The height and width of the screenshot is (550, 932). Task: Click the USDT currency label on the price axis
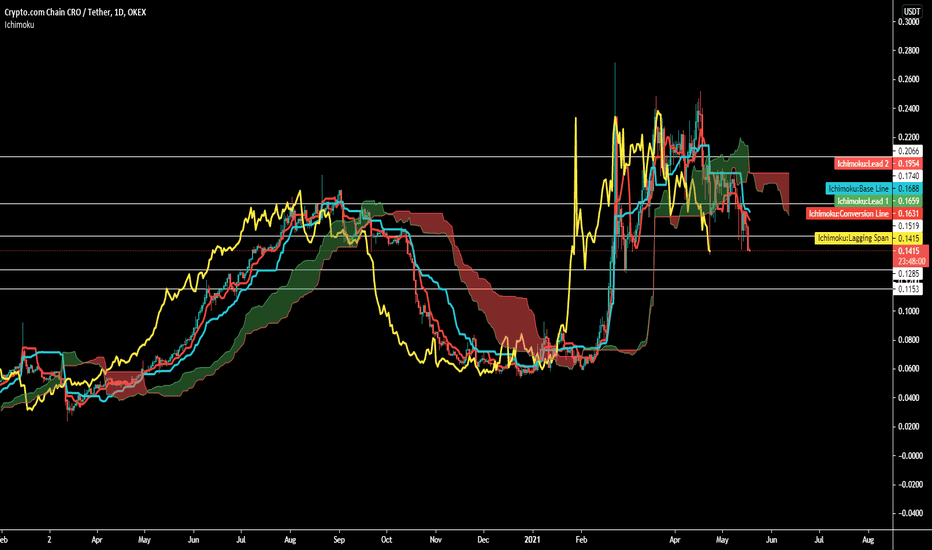click(912, 11)
